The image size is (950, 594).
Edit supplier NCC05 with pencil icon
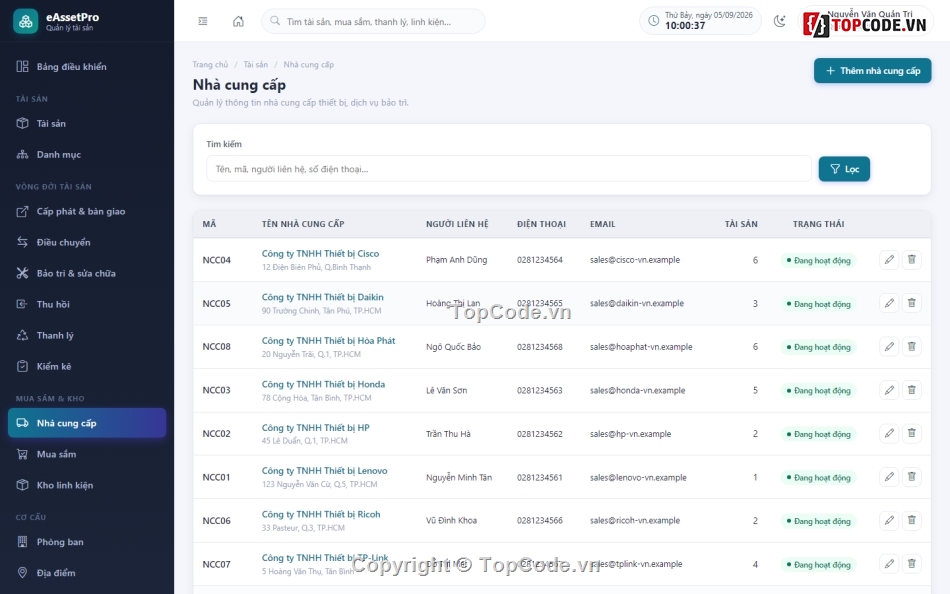(x=889, y=303)
